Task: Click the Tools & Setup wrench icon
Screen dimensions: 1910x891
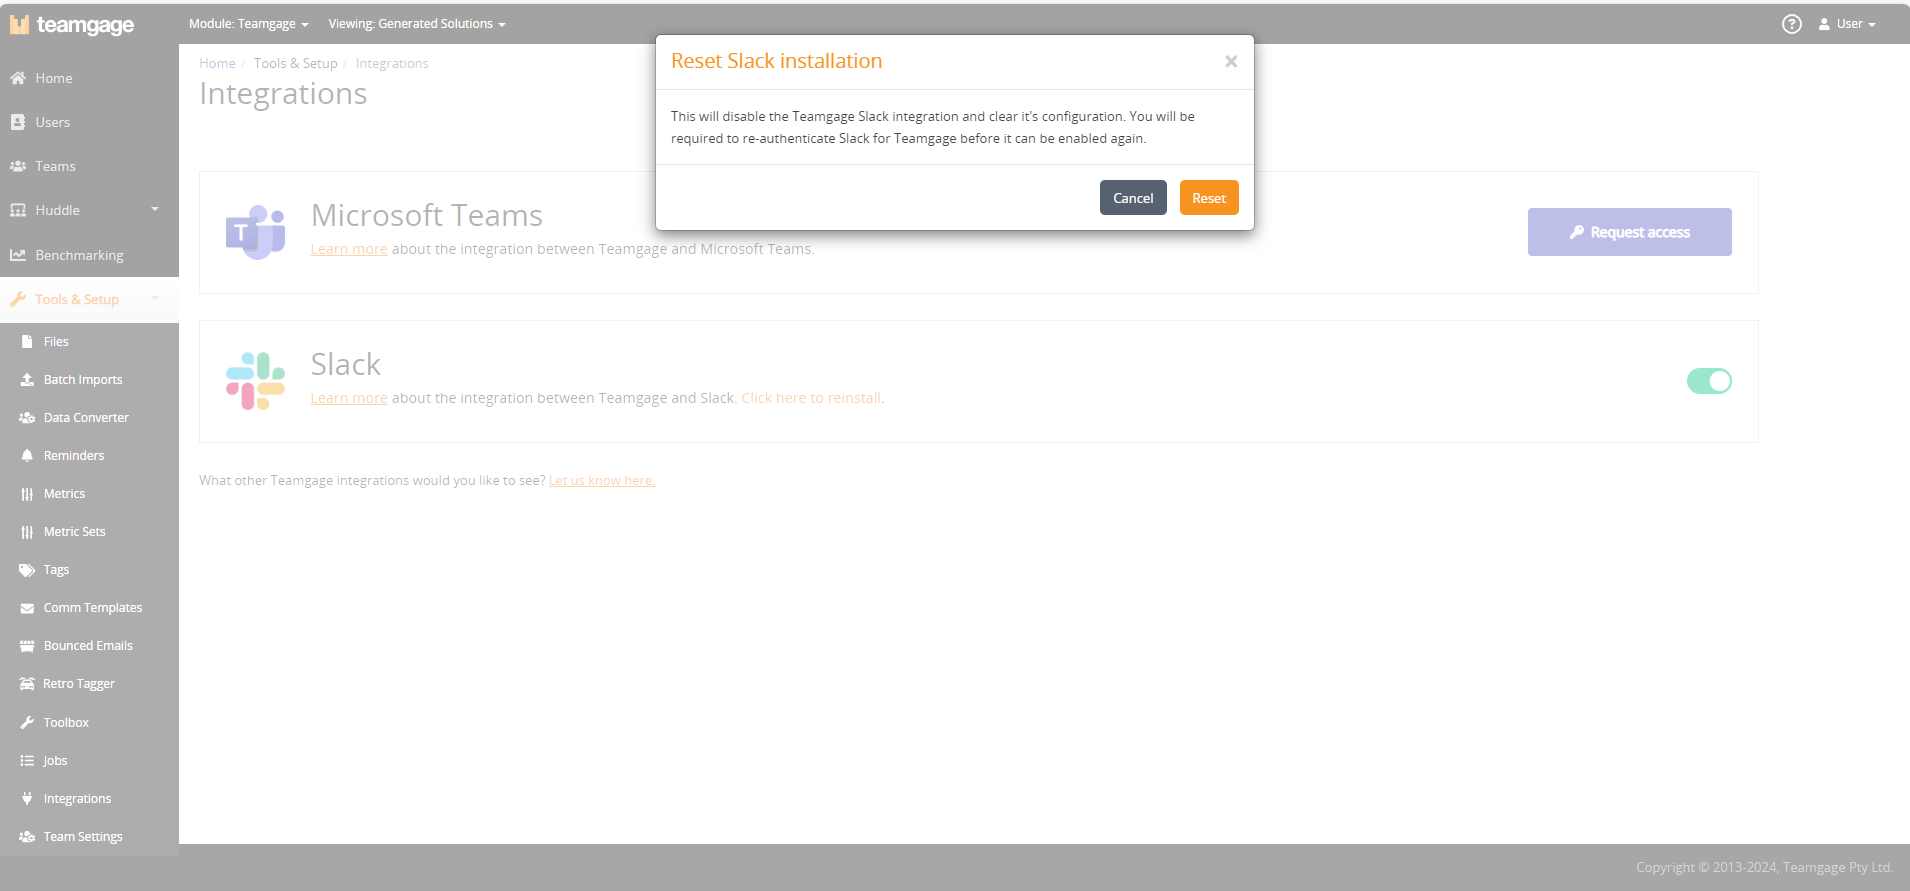Action: (x=18, y=299)
